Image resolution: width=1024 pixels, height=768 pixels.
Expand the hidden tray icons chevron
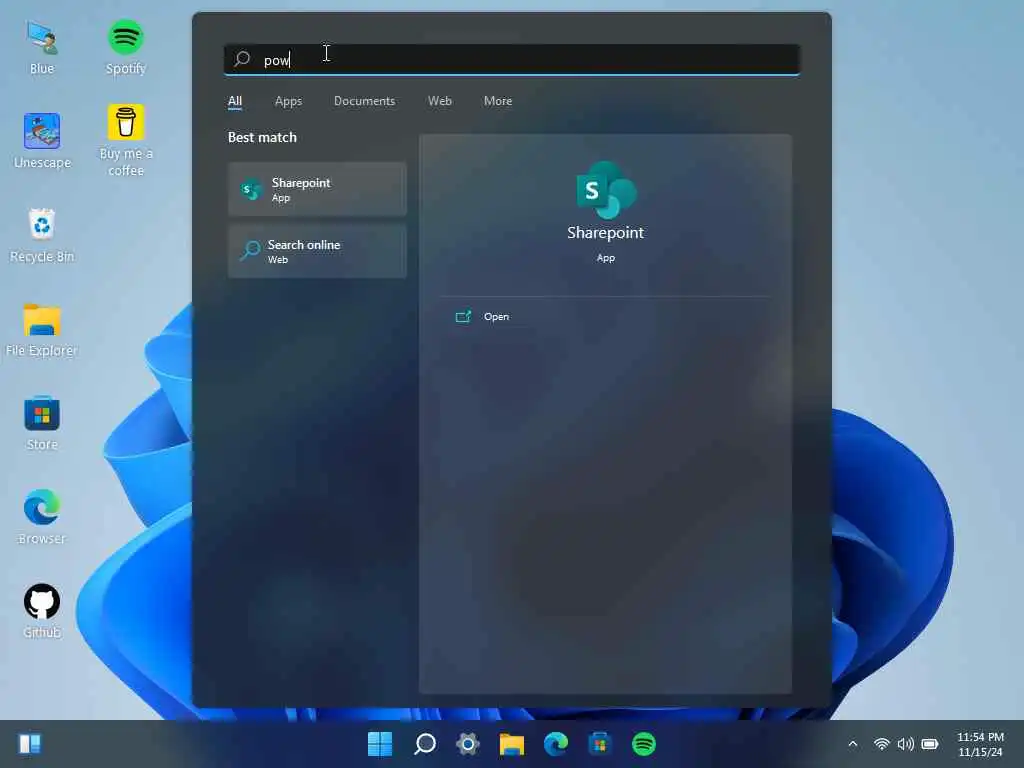click(x=852, y=744)
